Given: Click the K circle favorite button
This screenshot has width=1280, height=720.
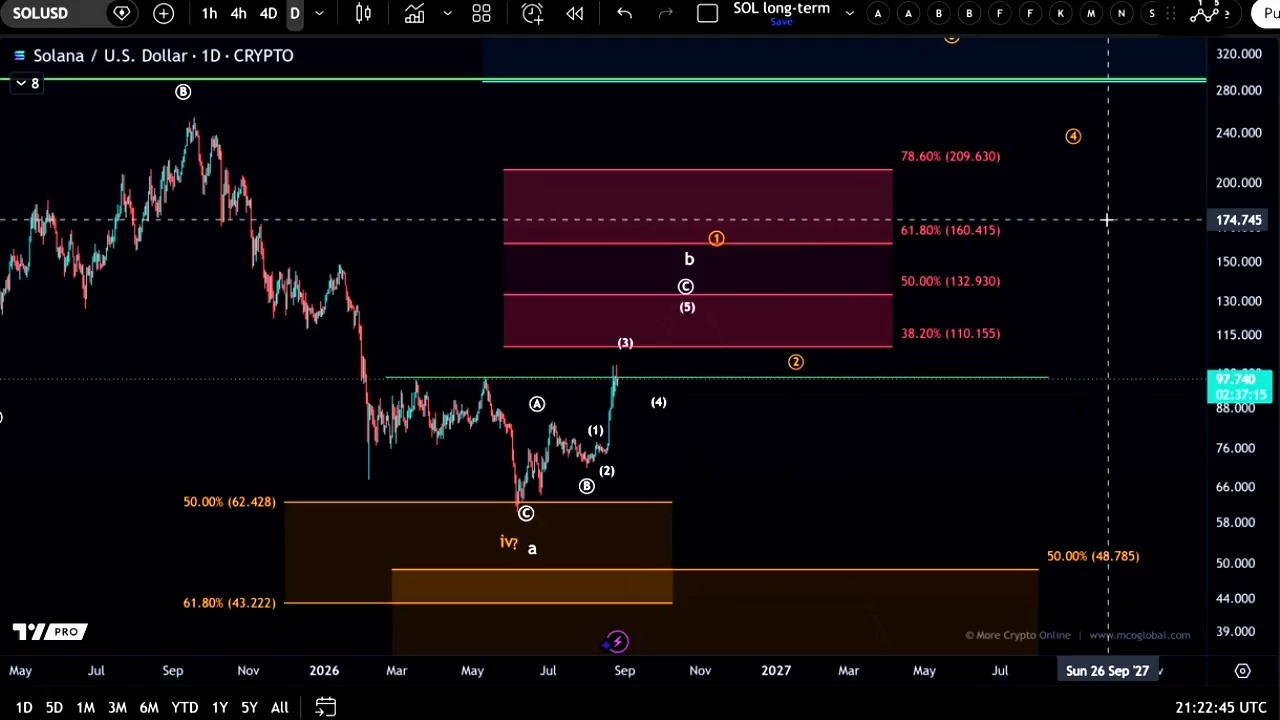Looking at the screenshot, I should (x=1060, y=13).
